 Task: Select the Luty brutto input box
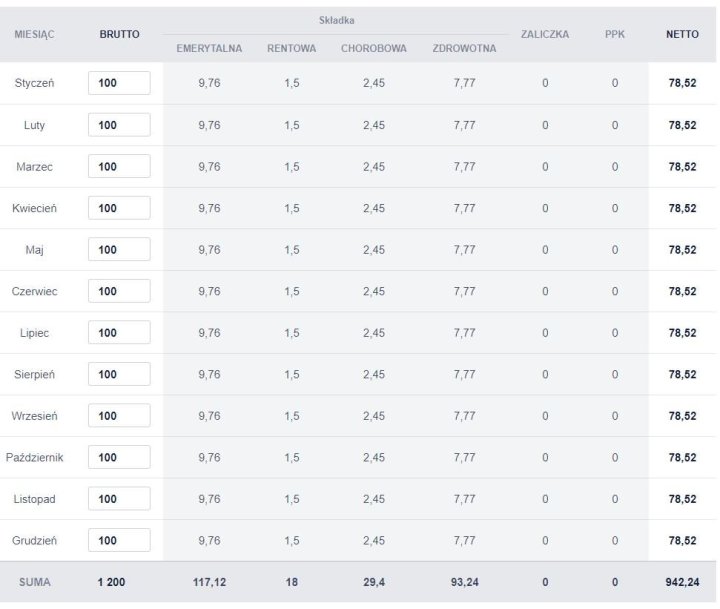click(119, 125)
